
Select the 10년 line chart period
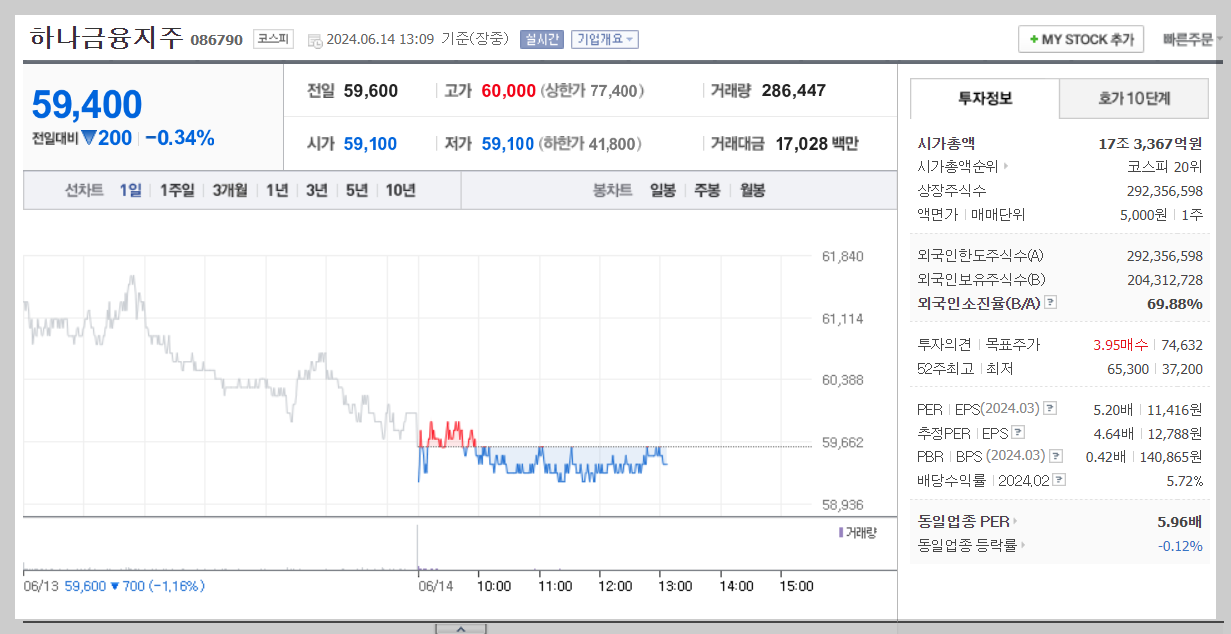[x=400, y=190]
